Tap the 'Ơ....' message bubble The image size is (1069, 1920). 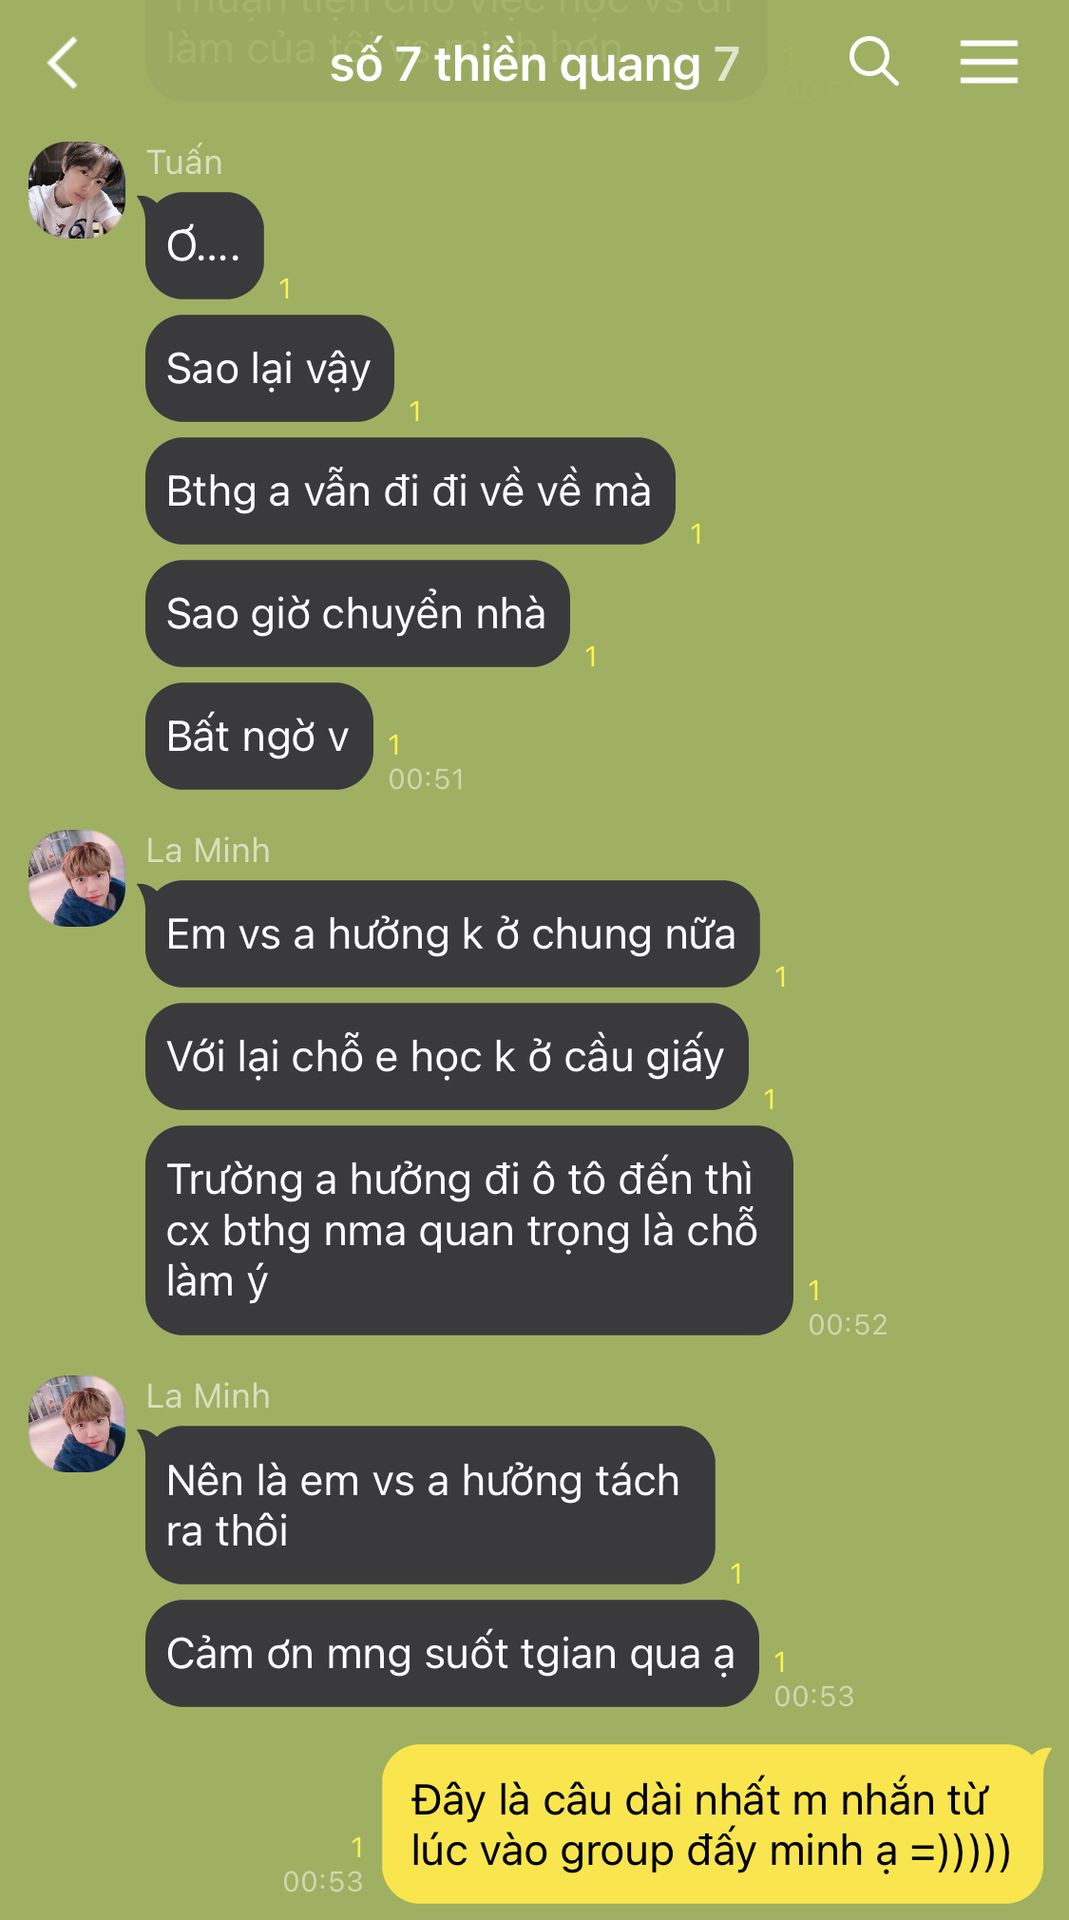(x=205, y=245)
